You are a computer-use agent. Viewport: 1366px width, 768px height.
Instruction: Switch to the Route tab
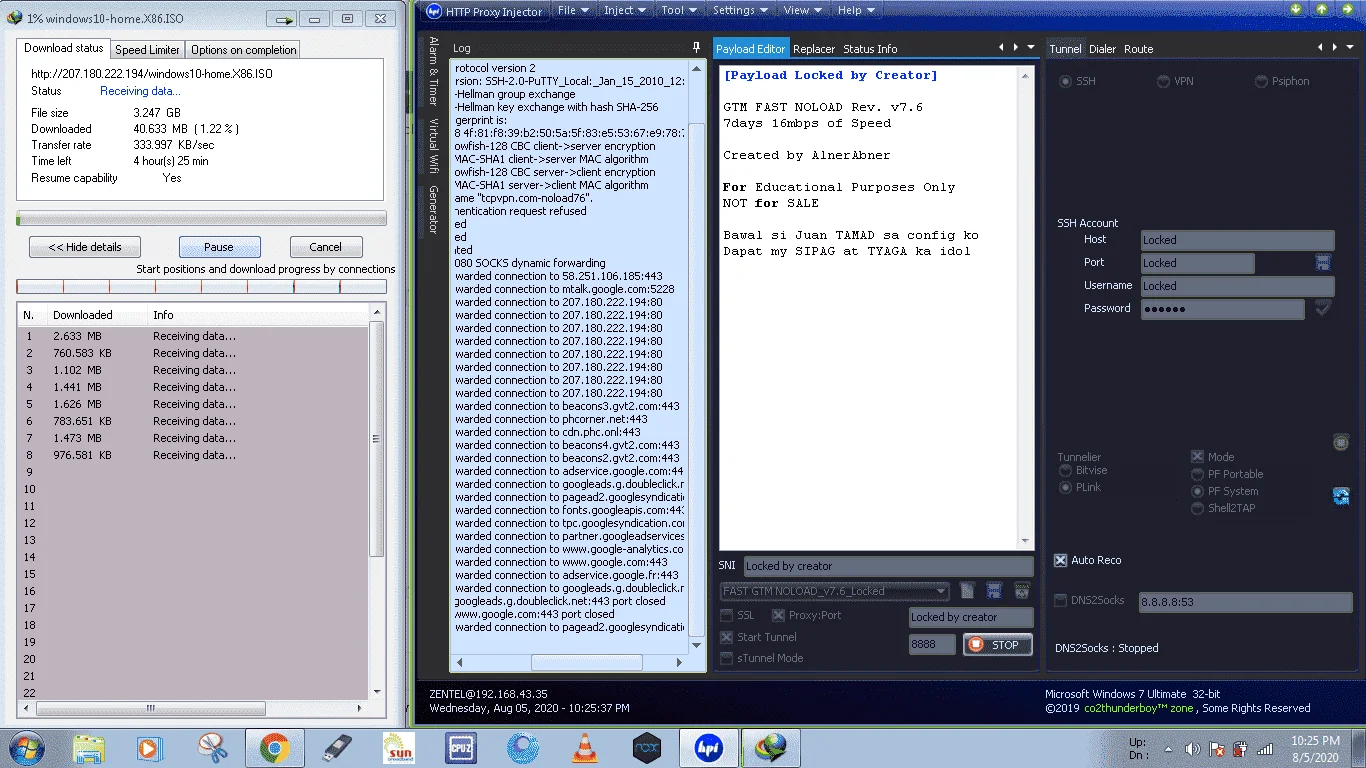(1138, 49)
